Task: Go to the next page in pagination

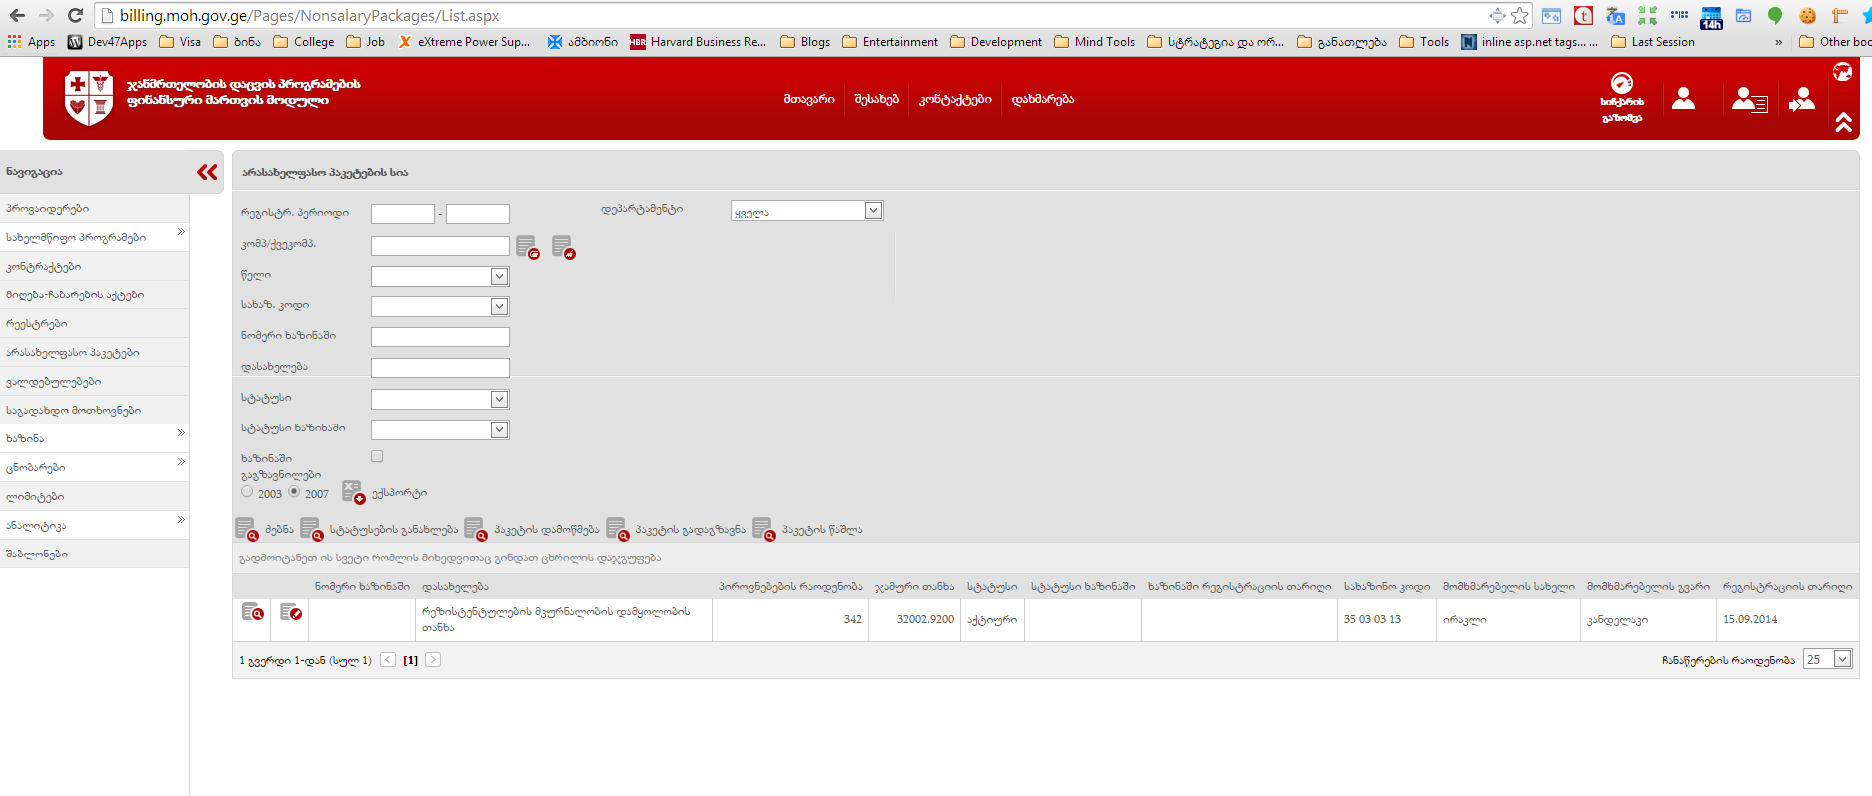Action: tap(433, 660)
